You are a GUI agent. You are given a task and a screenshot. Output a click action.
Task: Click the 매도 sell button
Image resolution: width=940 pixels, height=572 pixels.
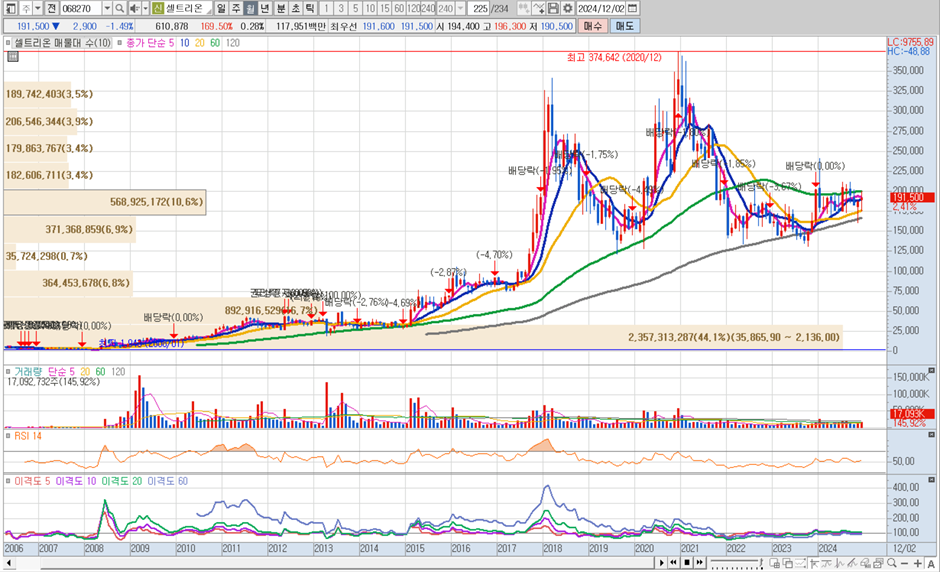click(625, 24)
